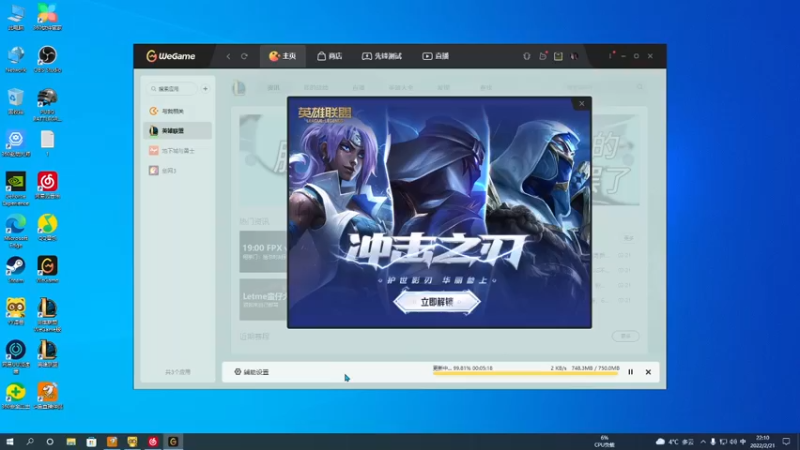Select 地下城与勇士 in the sidebar
Viewport: 800px width, 450px height.
178,151
